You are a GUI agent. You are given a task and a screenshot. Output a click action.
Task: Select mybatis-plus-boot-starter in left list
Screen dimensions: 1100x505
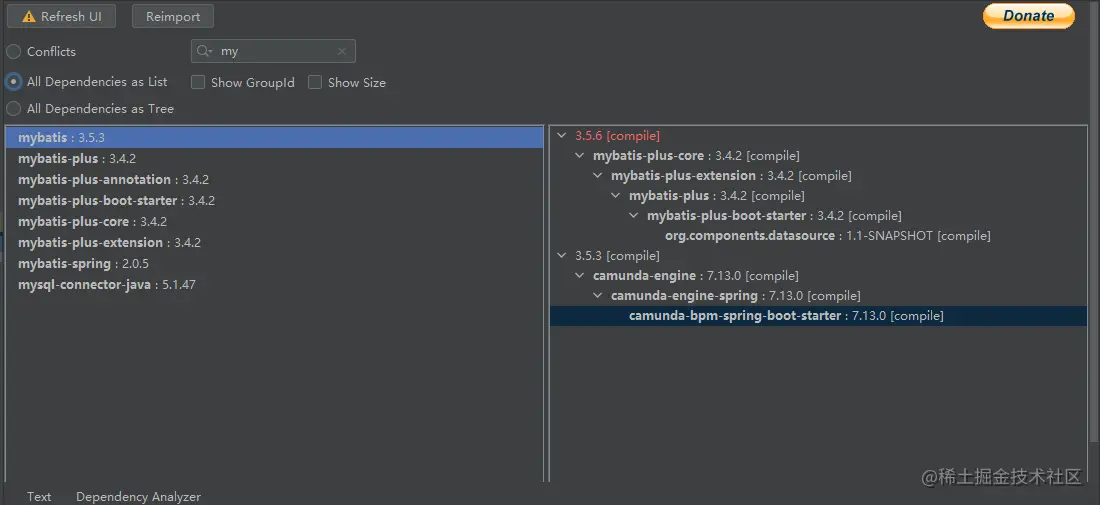[274, 201]
